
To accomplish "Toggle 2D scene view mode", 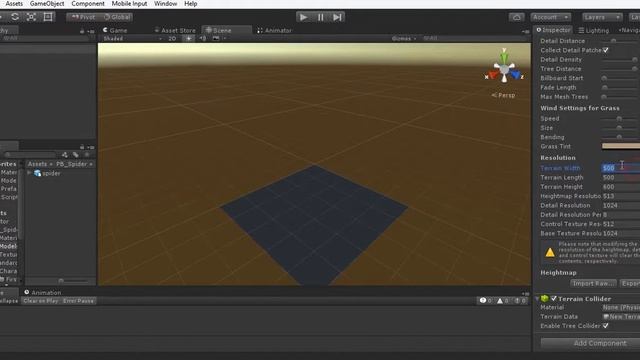I will (172, 38).
